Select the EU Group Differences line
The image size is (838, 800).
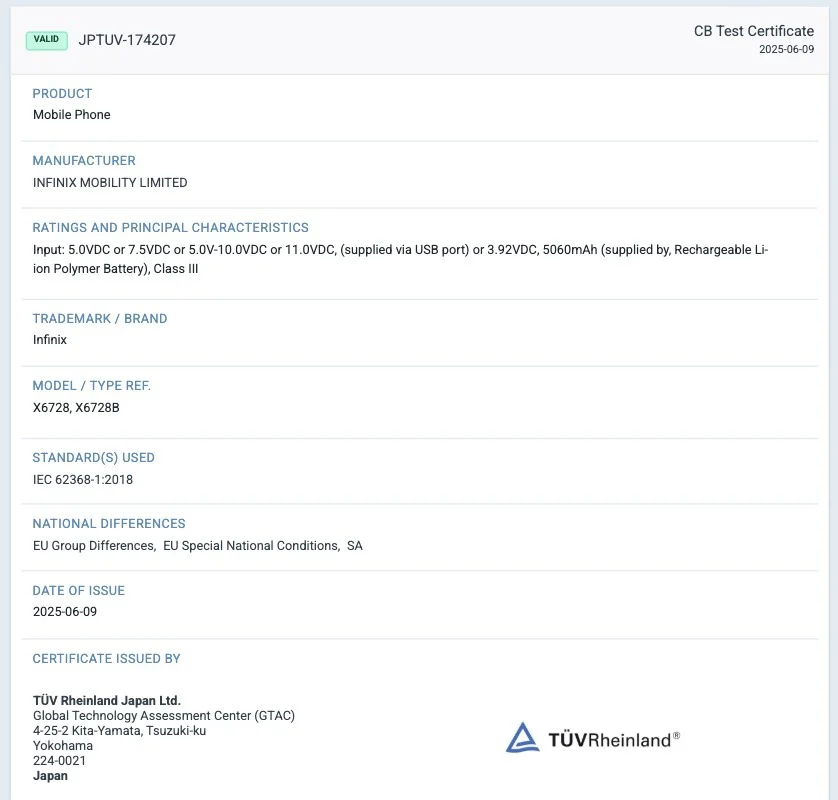(x=198, y=546)
